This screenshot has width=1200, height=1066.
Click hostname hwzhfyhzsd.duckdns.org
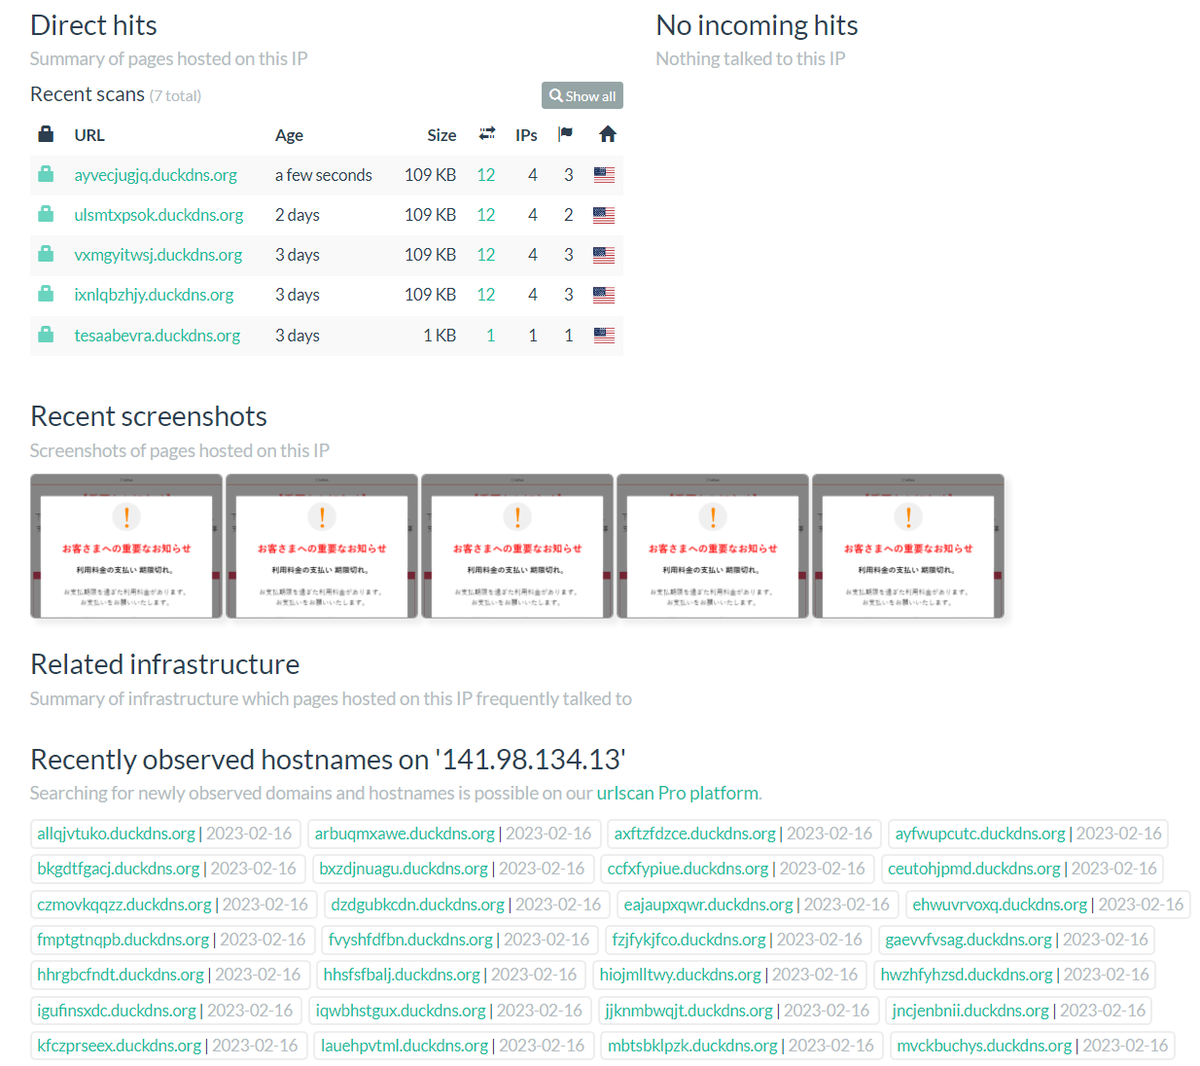pos(967,975)
